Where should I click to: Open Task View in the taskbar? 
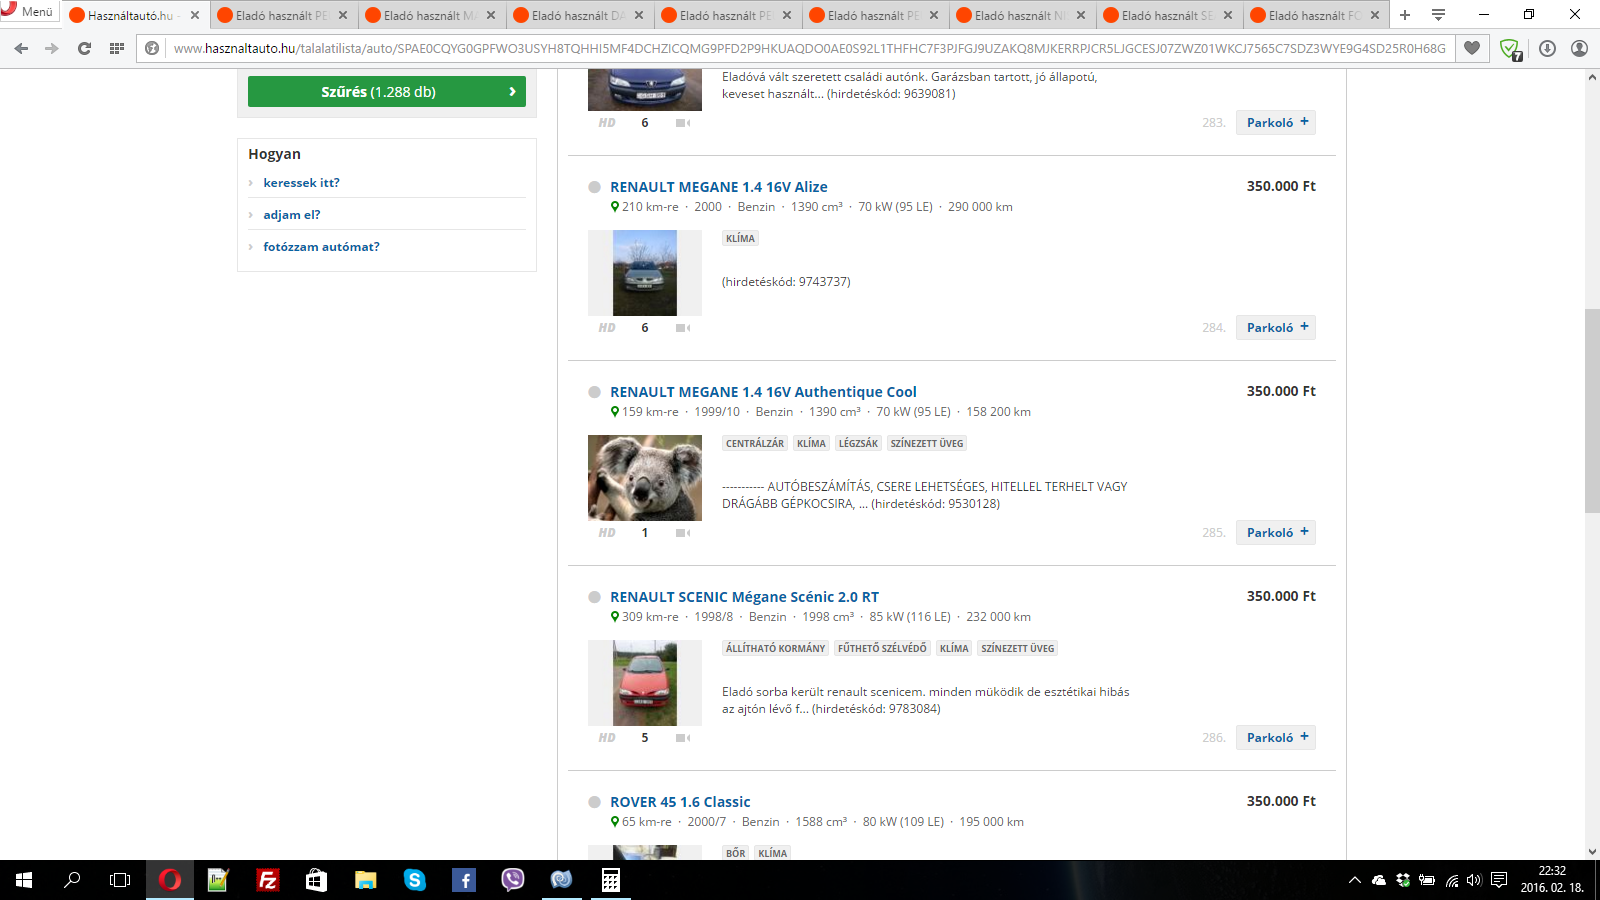click(x=120, y=880)
